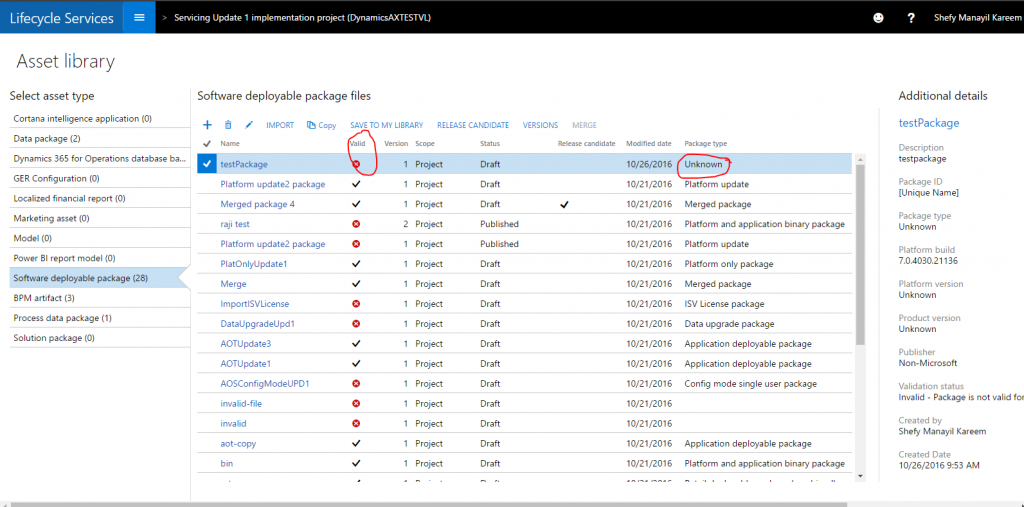Select Data package asset type

(x=47, y=138)
